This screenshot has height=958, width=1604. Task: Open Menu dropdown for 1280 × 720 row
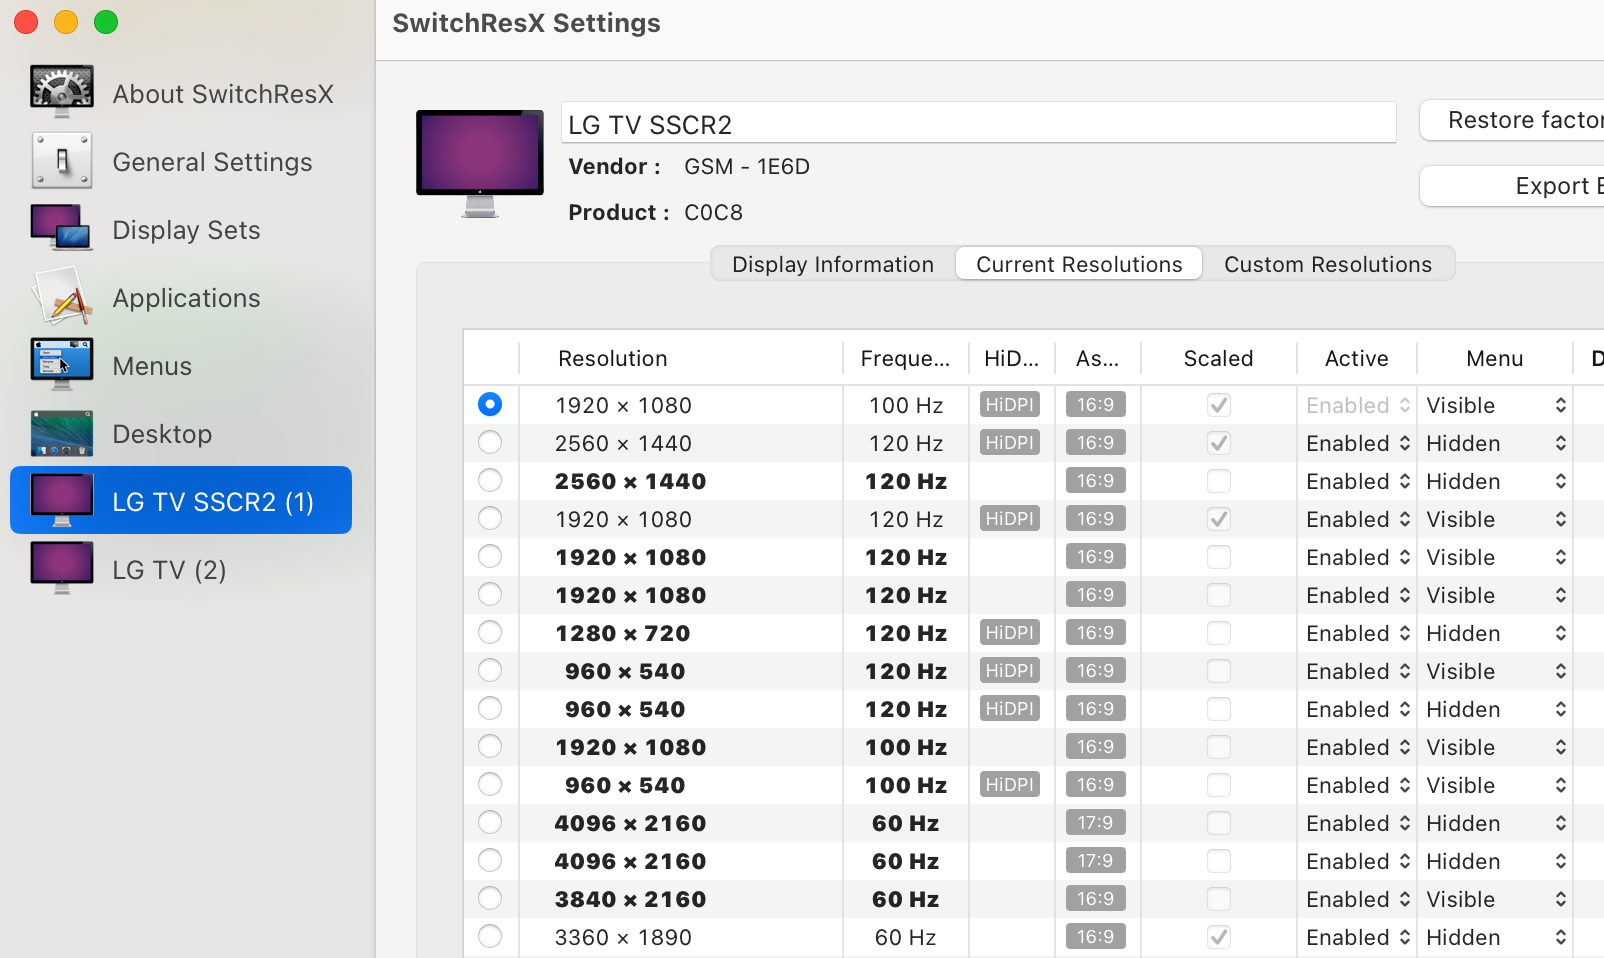pos(1496,633)
